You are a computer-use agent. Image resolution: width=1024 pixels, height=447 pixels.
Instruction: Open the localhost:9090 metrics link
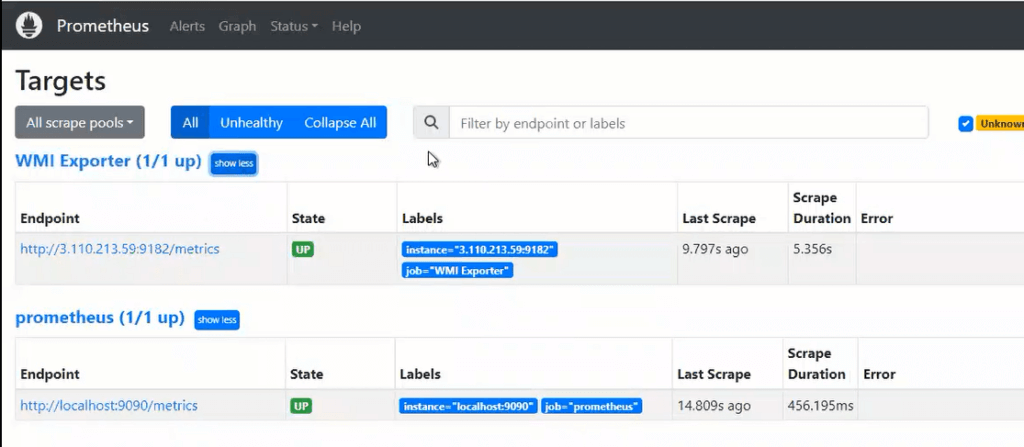(109, 406)
